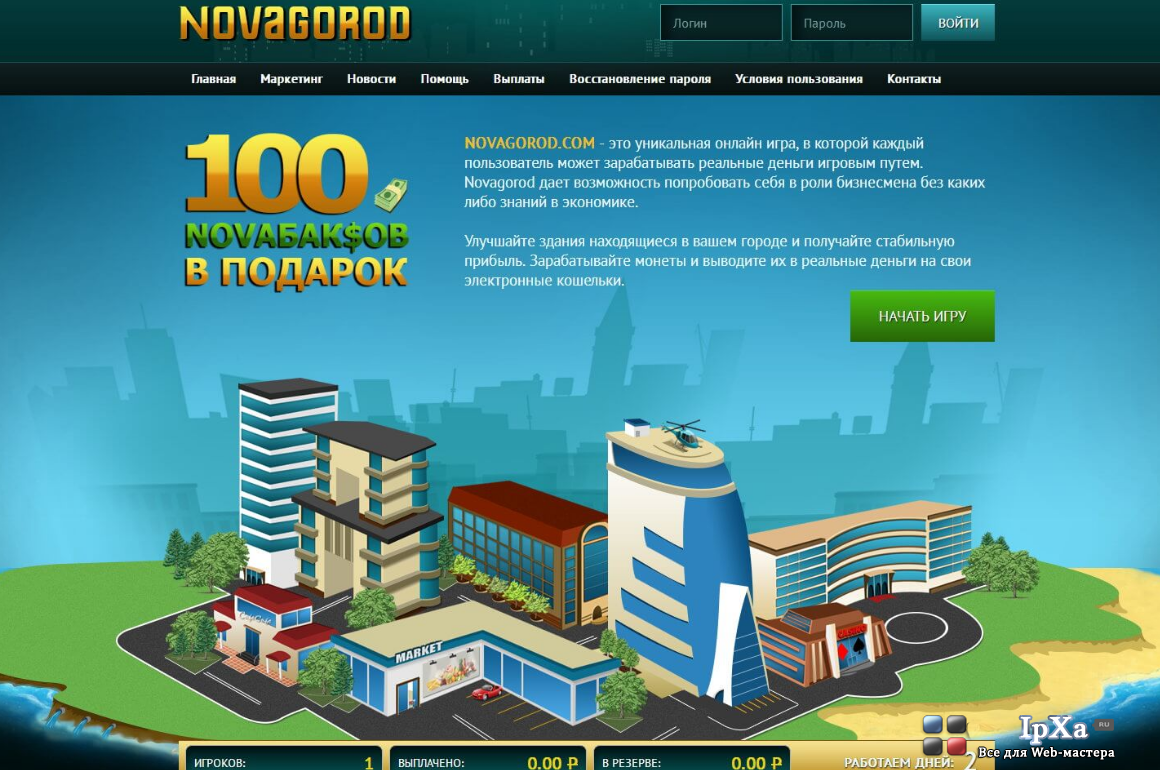This screenshot has width=1160, height=770.
Task: Open Восстановление пароля page
Action: [x=640, y=79]
